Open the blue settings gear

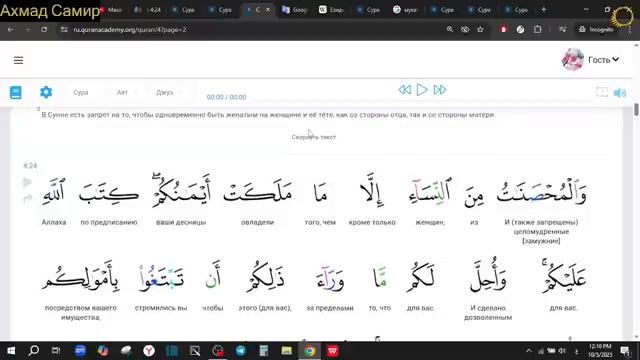pos(46,92)
